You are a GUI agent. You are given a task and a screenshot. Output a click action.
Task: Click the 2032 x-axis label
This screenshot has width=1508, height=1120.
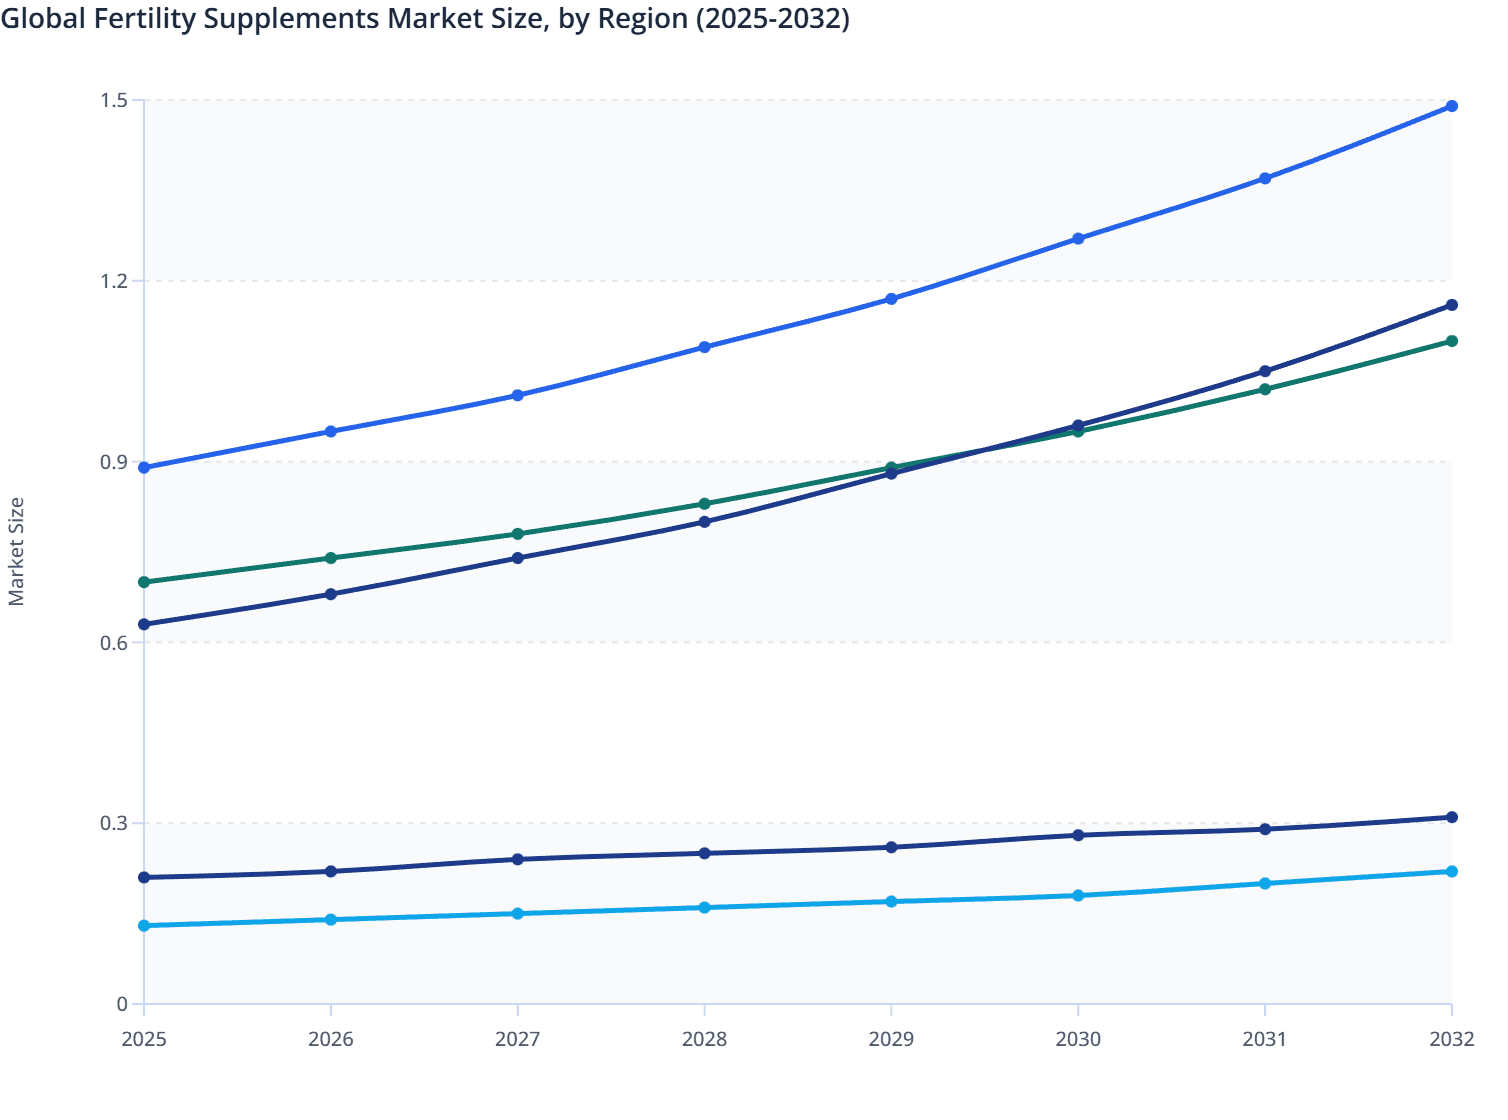(1451, 1040)
